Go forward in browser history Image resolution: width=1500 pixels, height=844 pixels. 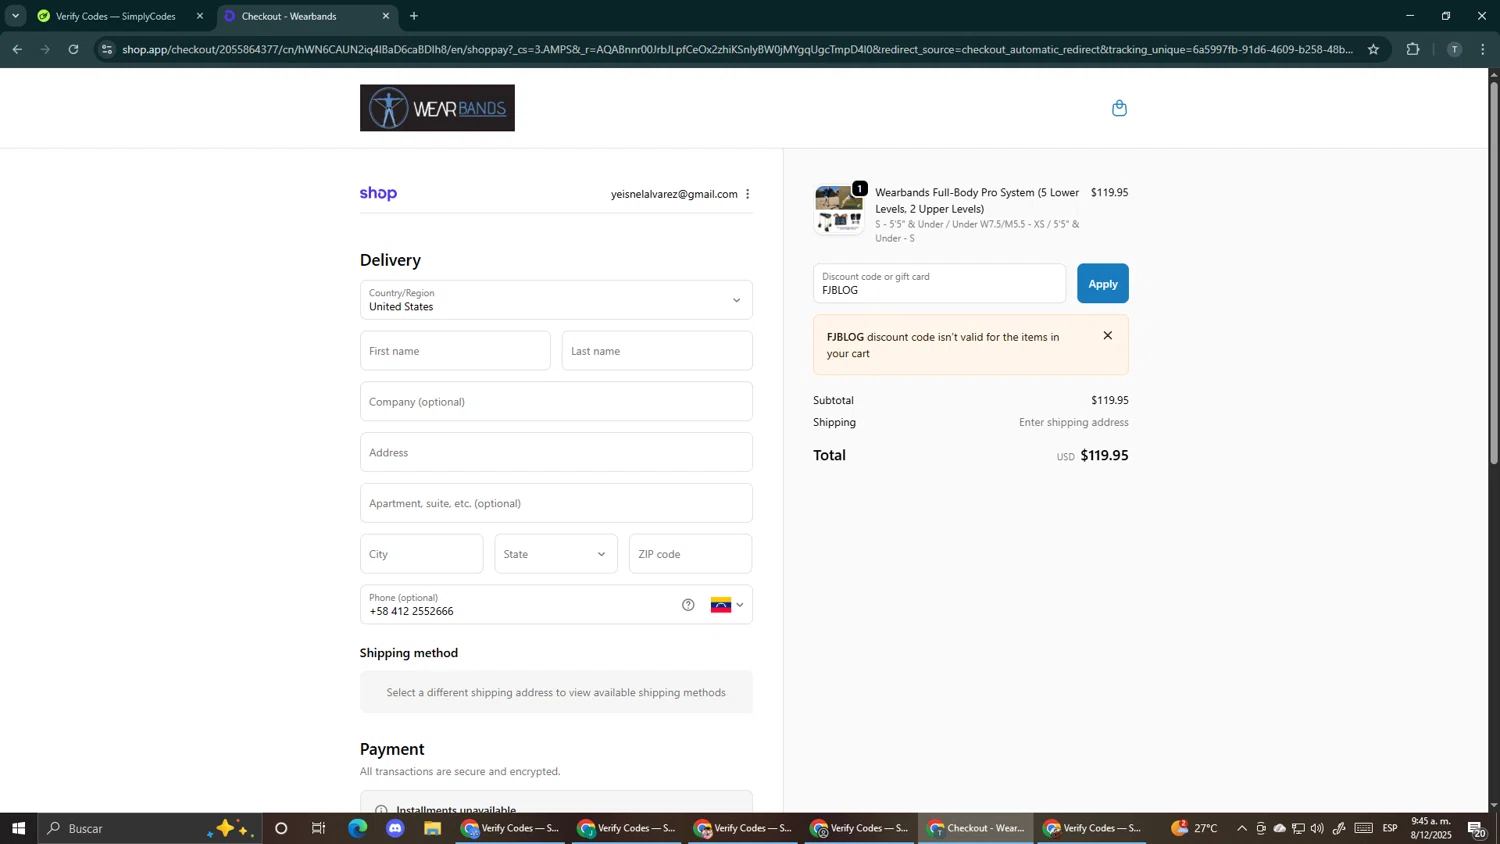45,49
